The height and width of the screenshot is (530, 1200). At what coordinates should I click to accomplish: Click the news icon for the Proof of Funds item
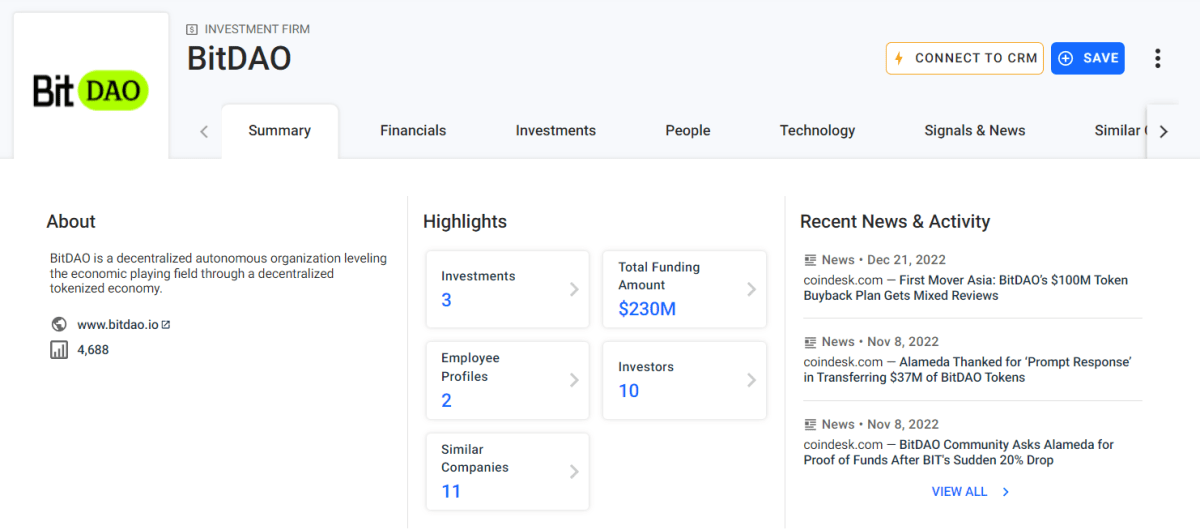(x=810, y=424)
